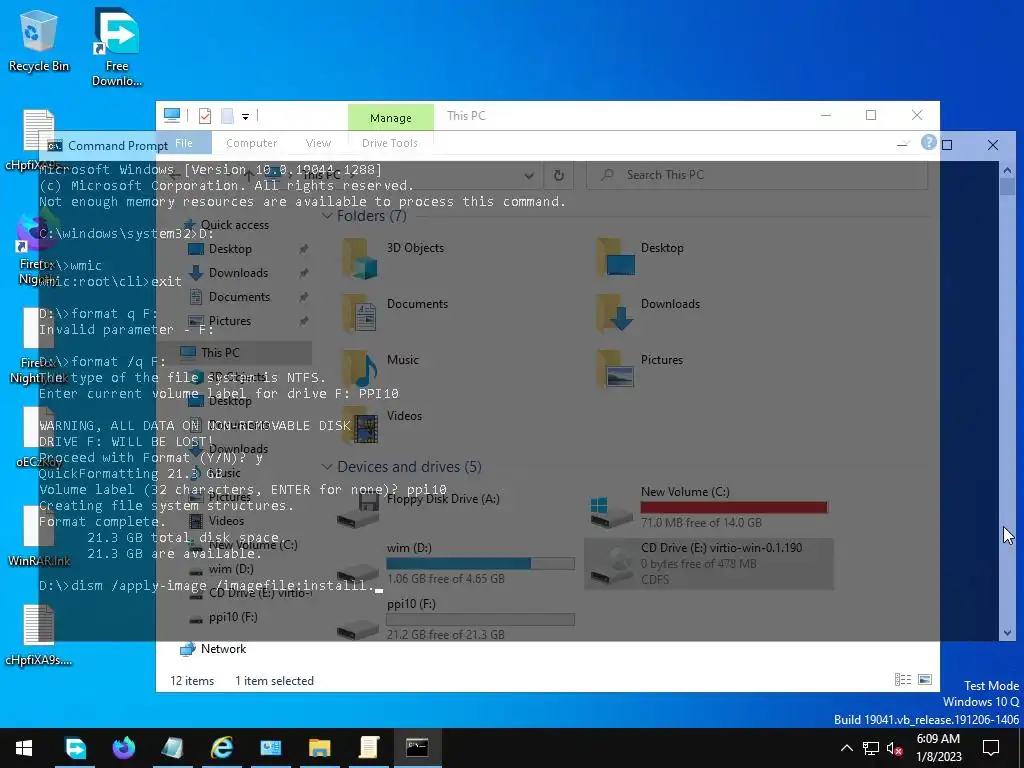Switch to the View ribbon tab

(x=318, y=143)
